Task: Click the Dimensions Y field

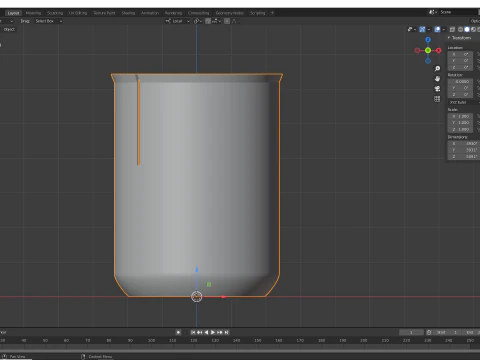Action: (464, 150)
